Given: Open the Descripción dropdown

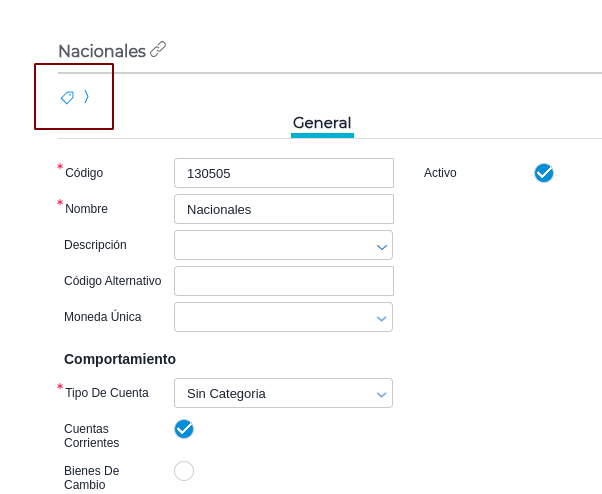Looking at the screenshot, I should (381, 246).
